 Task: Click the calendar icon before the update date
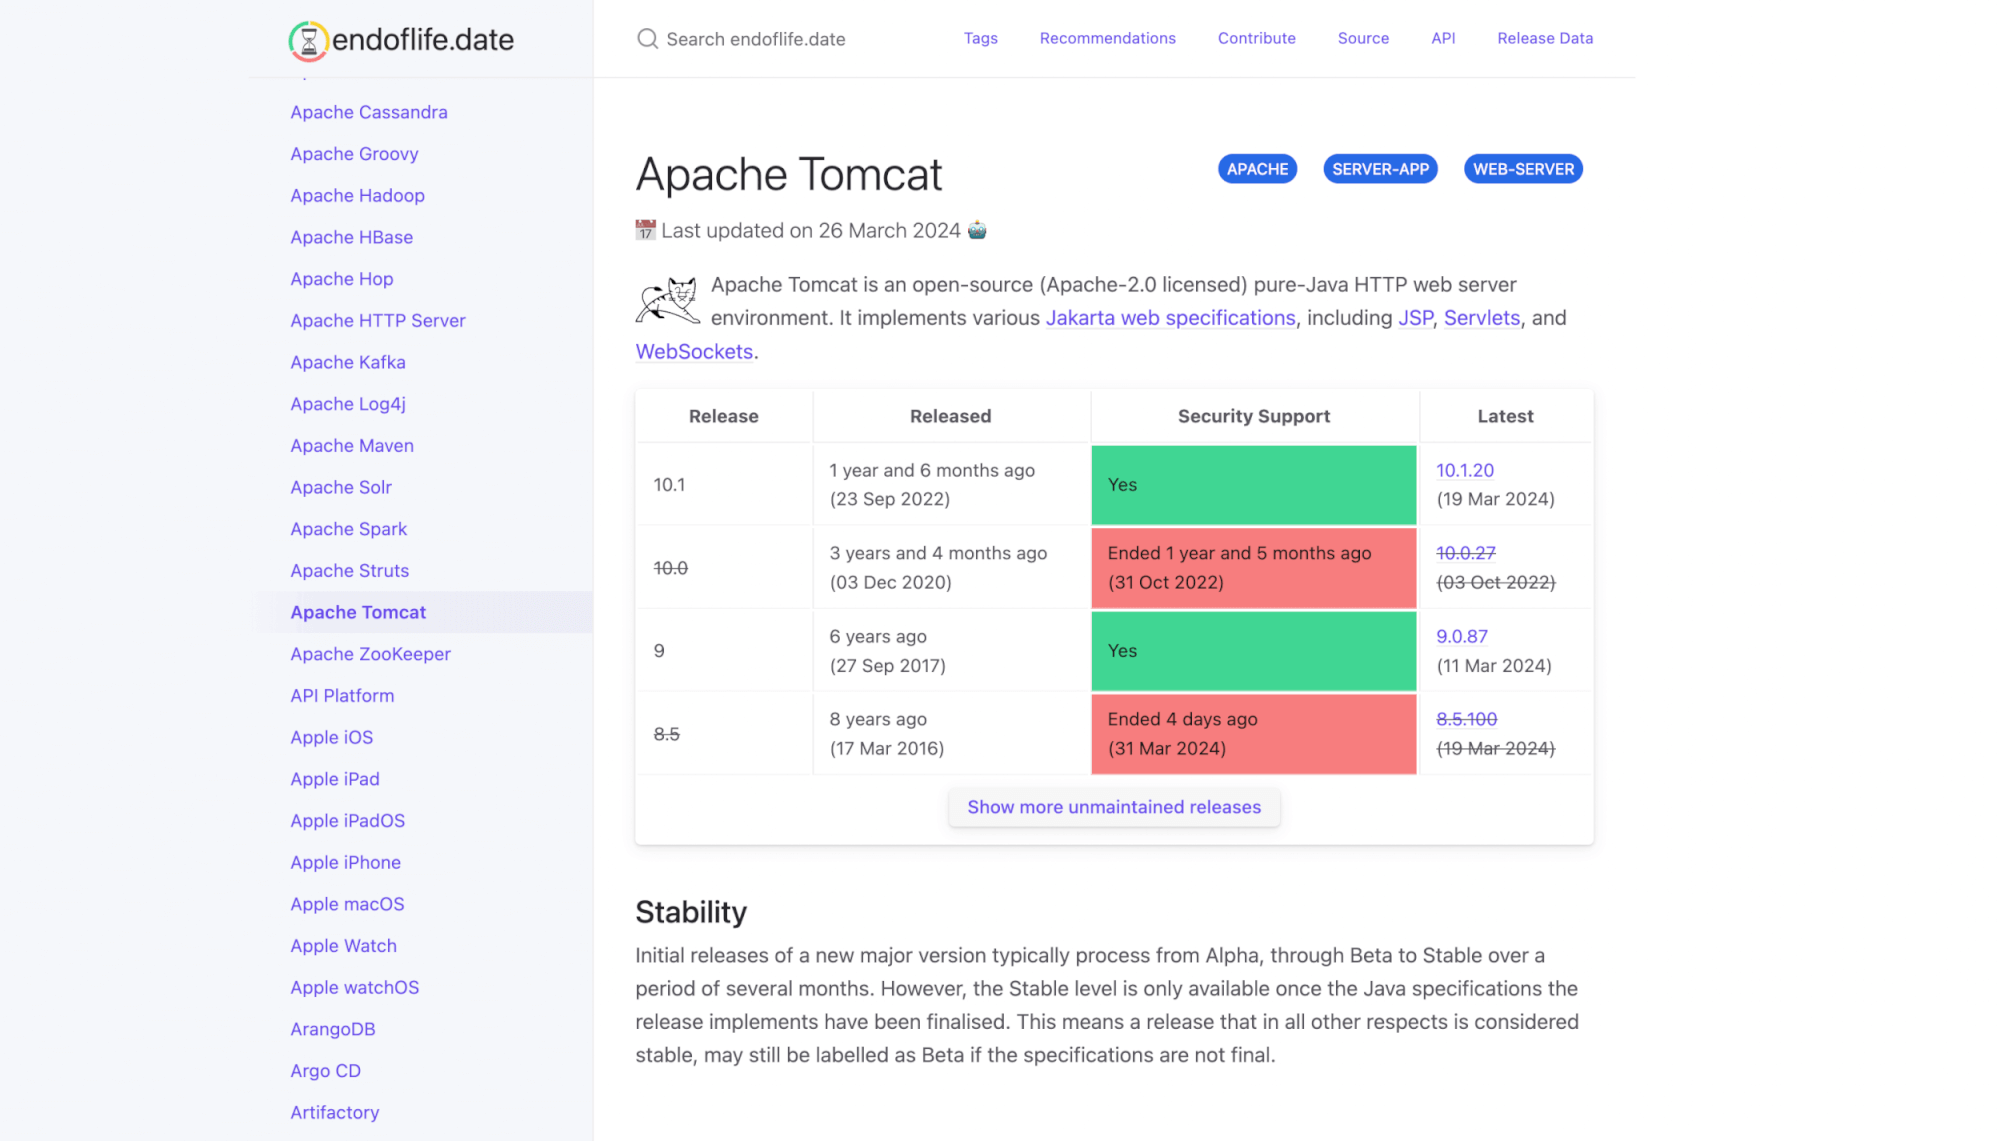pyautogui.click(x=645, y=230)
